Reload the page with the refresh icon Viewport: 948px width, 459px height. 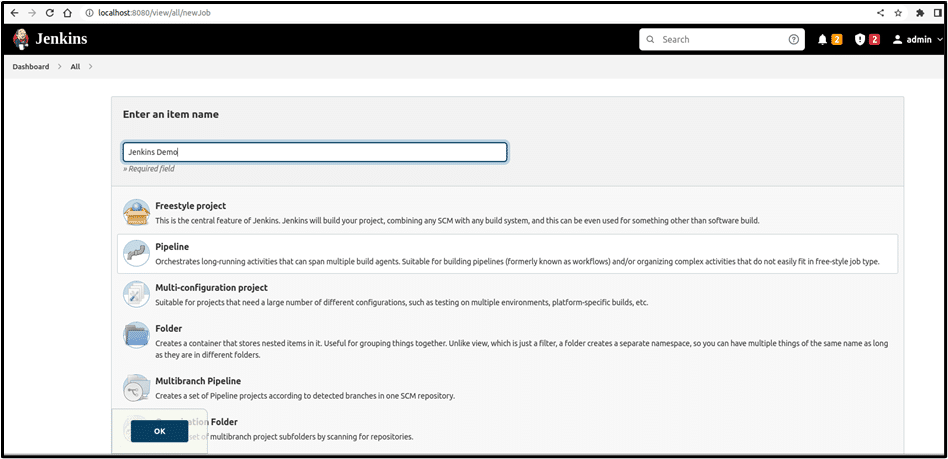click(x=50, y=13)
